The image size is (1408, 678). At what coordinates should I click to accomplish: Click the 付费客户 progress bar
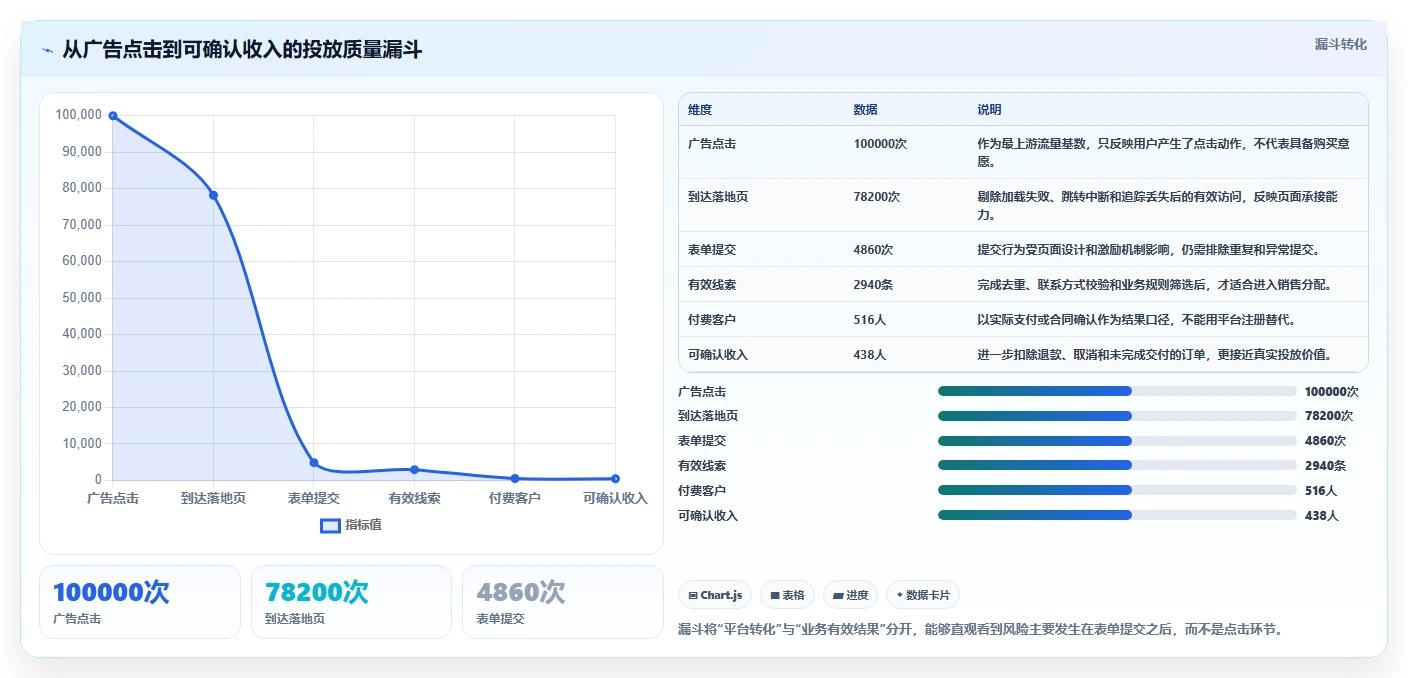(1117, 490)
